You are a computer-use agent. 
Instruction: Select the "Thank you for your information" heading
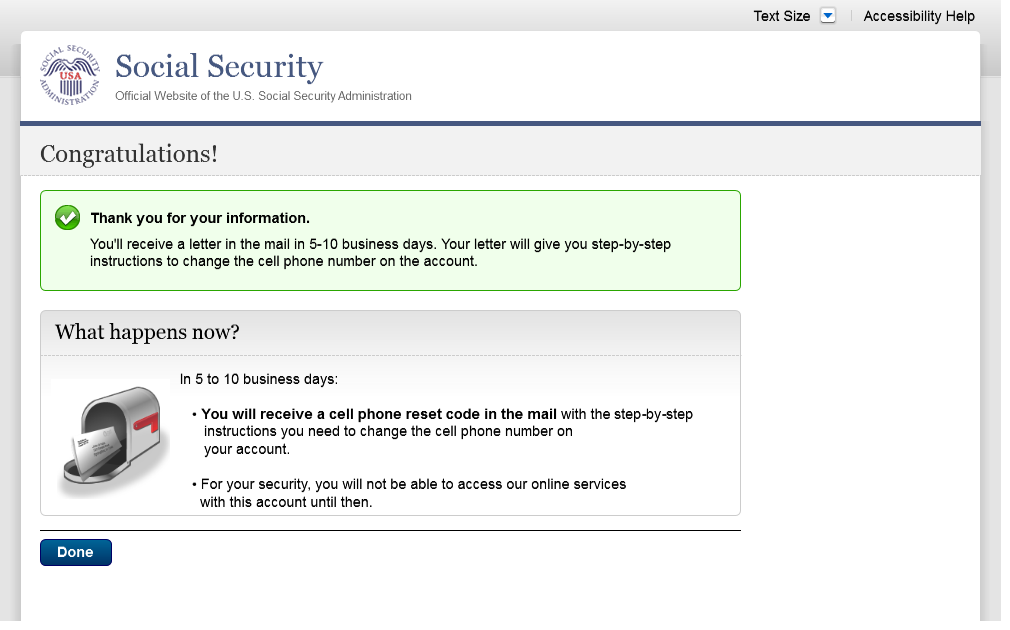coord(200,218)
